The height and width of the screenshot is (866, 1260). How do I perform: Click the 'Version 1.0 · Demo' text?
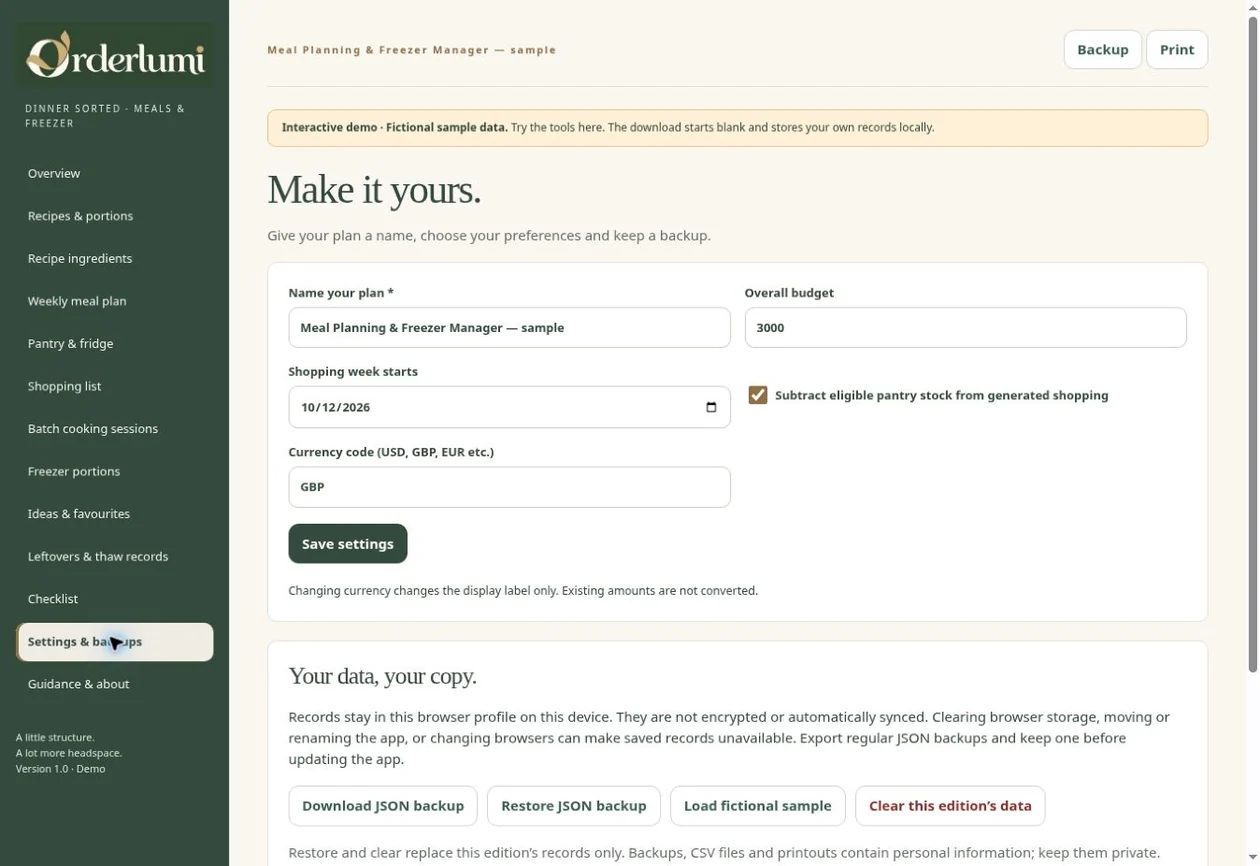[x=60, y=769]
